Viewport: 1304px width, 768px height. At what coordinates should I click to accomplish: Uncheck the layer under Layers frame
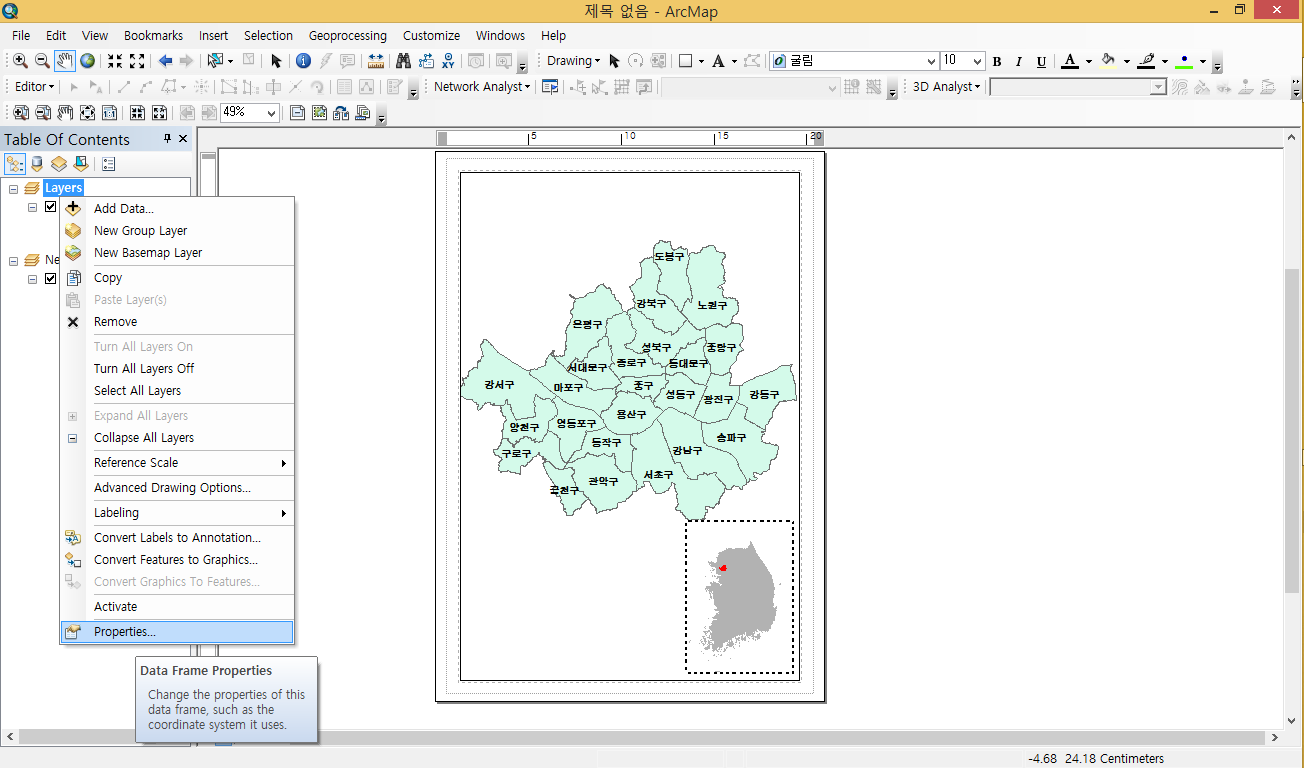tap(51, 207)
